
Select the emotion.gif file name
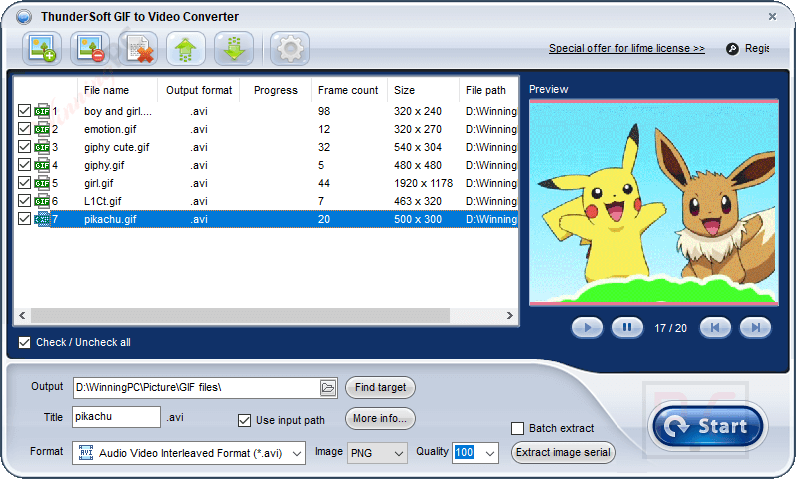pos(110,129)
